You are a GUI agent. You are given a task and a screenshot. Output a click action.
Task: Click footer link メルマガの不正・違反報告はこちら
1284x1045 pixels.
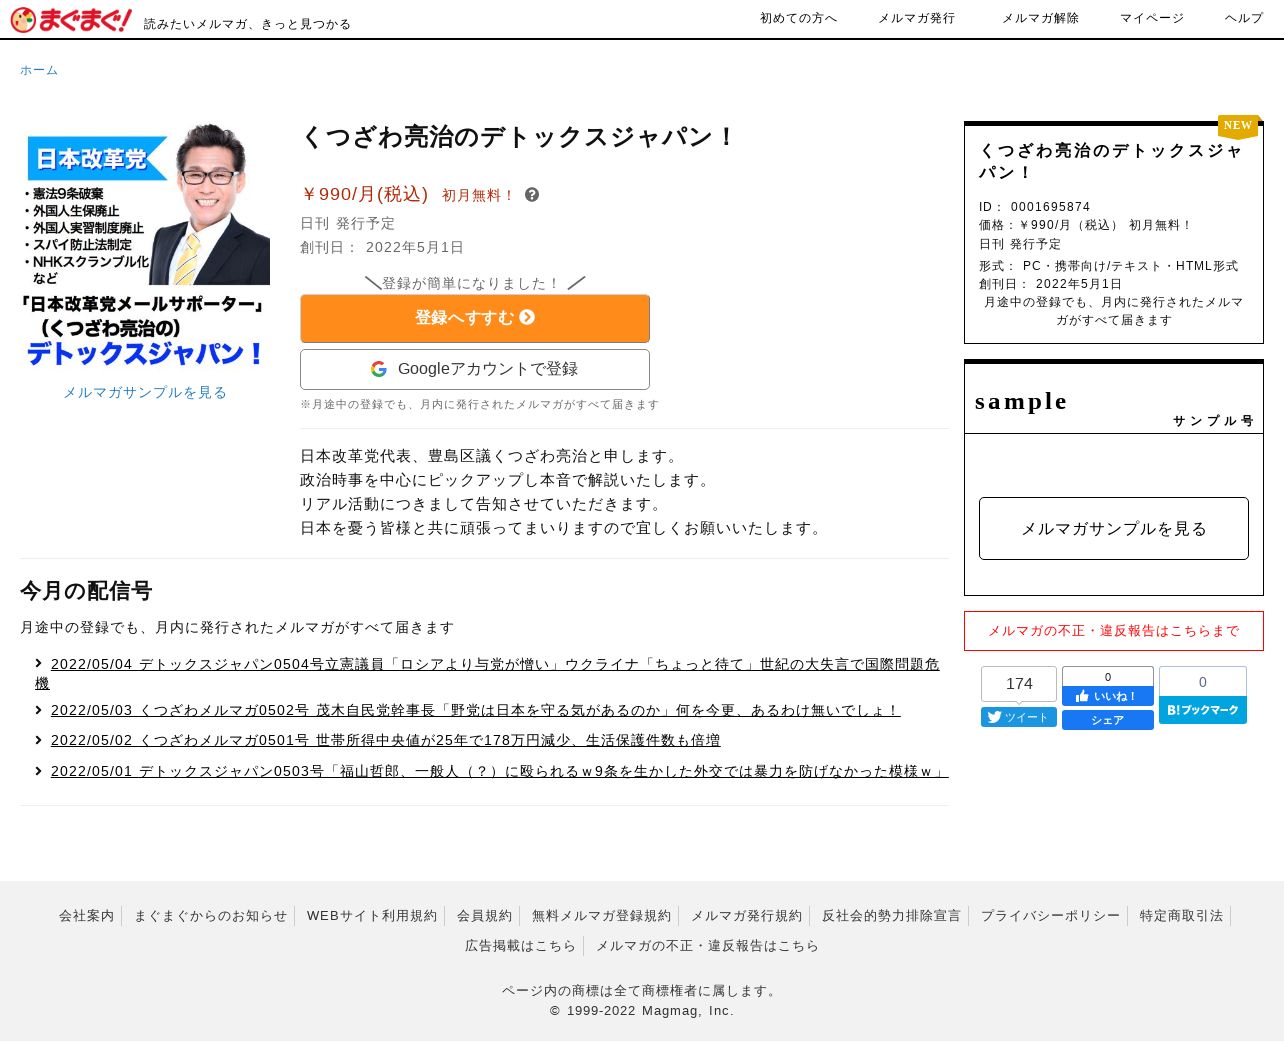708,946
